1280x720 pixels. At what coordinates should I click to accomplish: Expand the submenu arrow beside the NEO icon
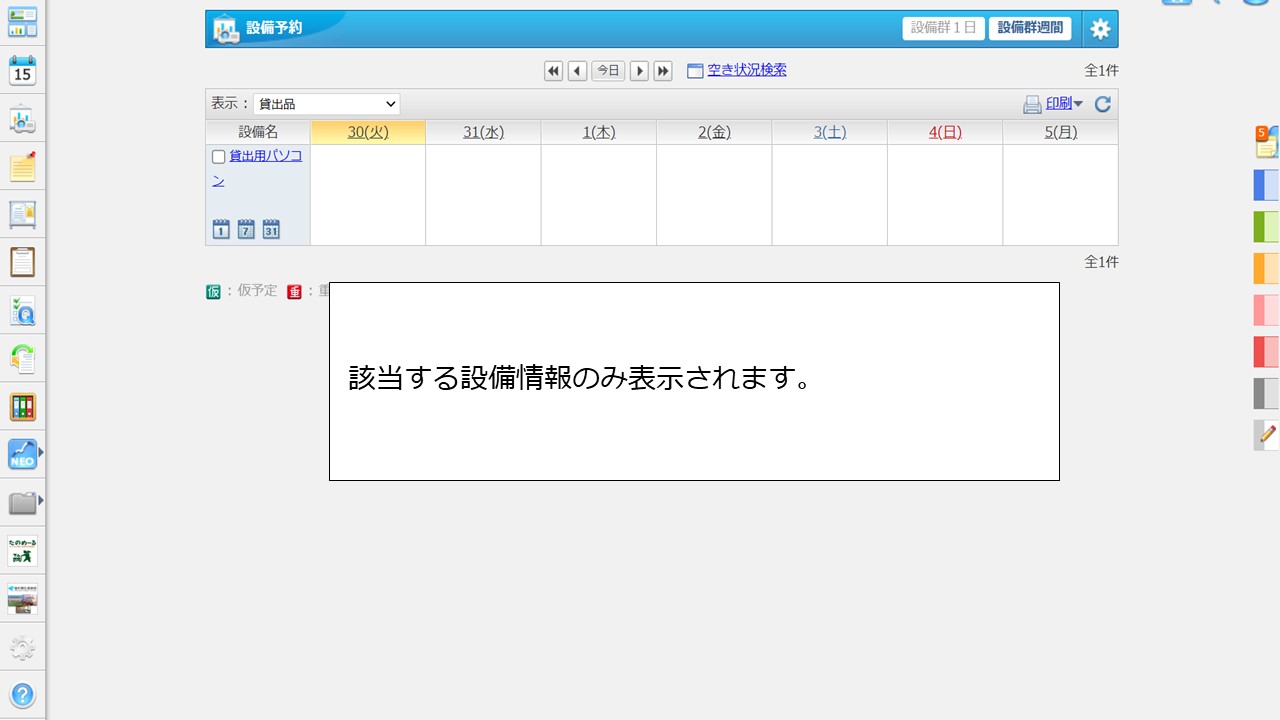point(41,453)
